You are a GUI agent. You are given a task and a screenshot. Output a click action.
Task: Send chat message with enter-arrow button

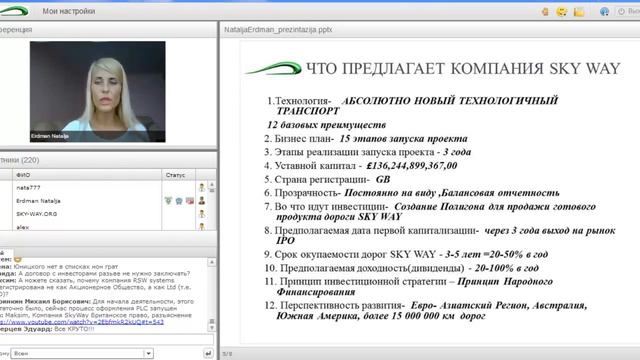[208, 353]
